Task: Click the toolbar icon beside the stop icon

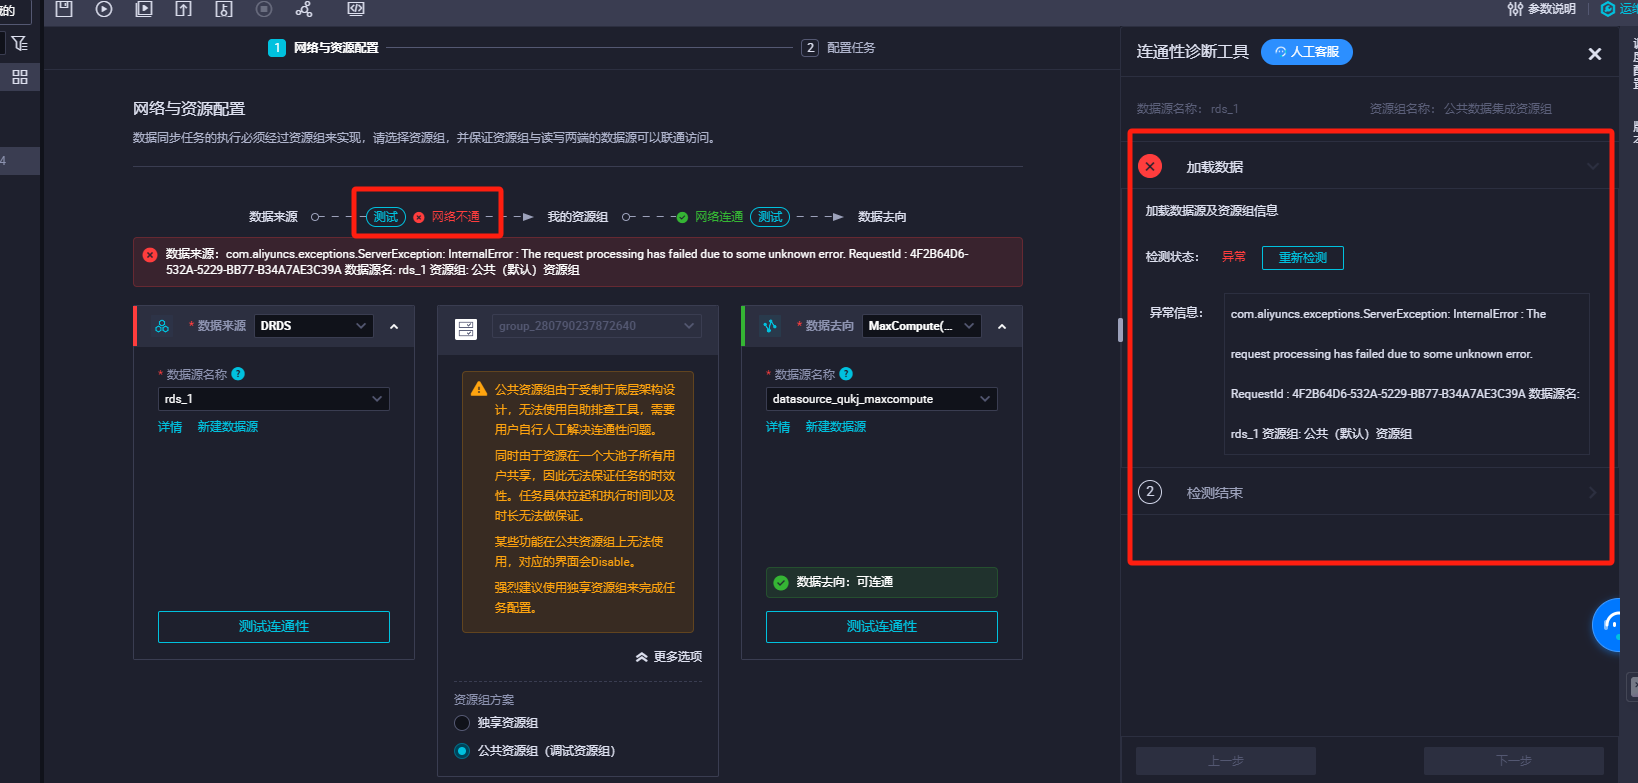Action: [224, 9]
